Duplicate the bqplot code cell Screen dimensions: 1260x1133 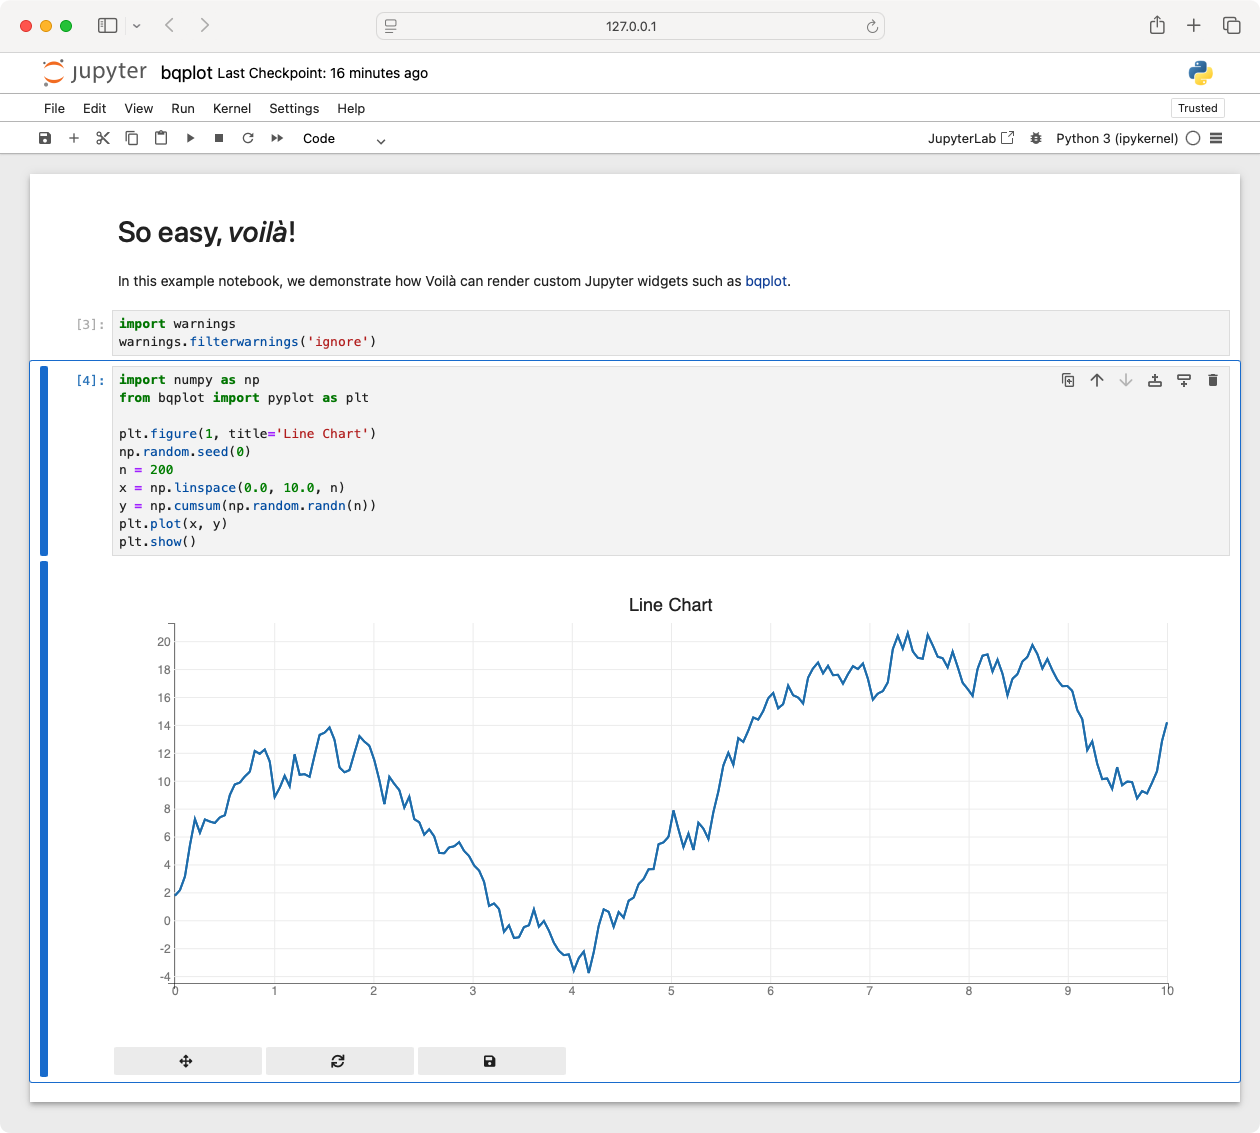tap(1068, 380)
